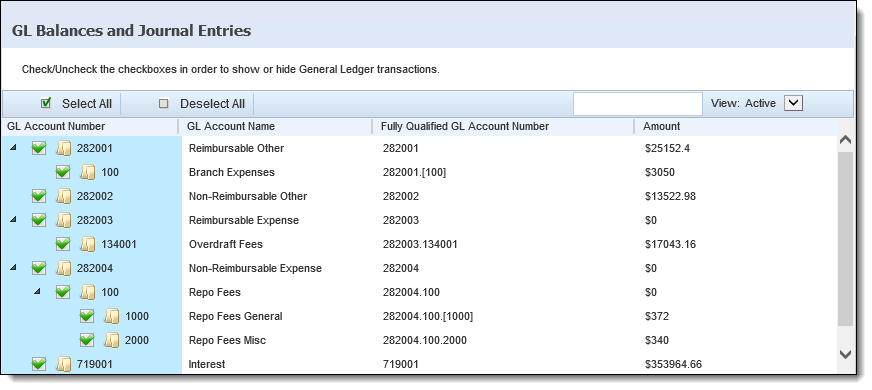This screenshot has width=872, height=390.
Task: Click the scrollbar up arrow
Action: (845, 140)
